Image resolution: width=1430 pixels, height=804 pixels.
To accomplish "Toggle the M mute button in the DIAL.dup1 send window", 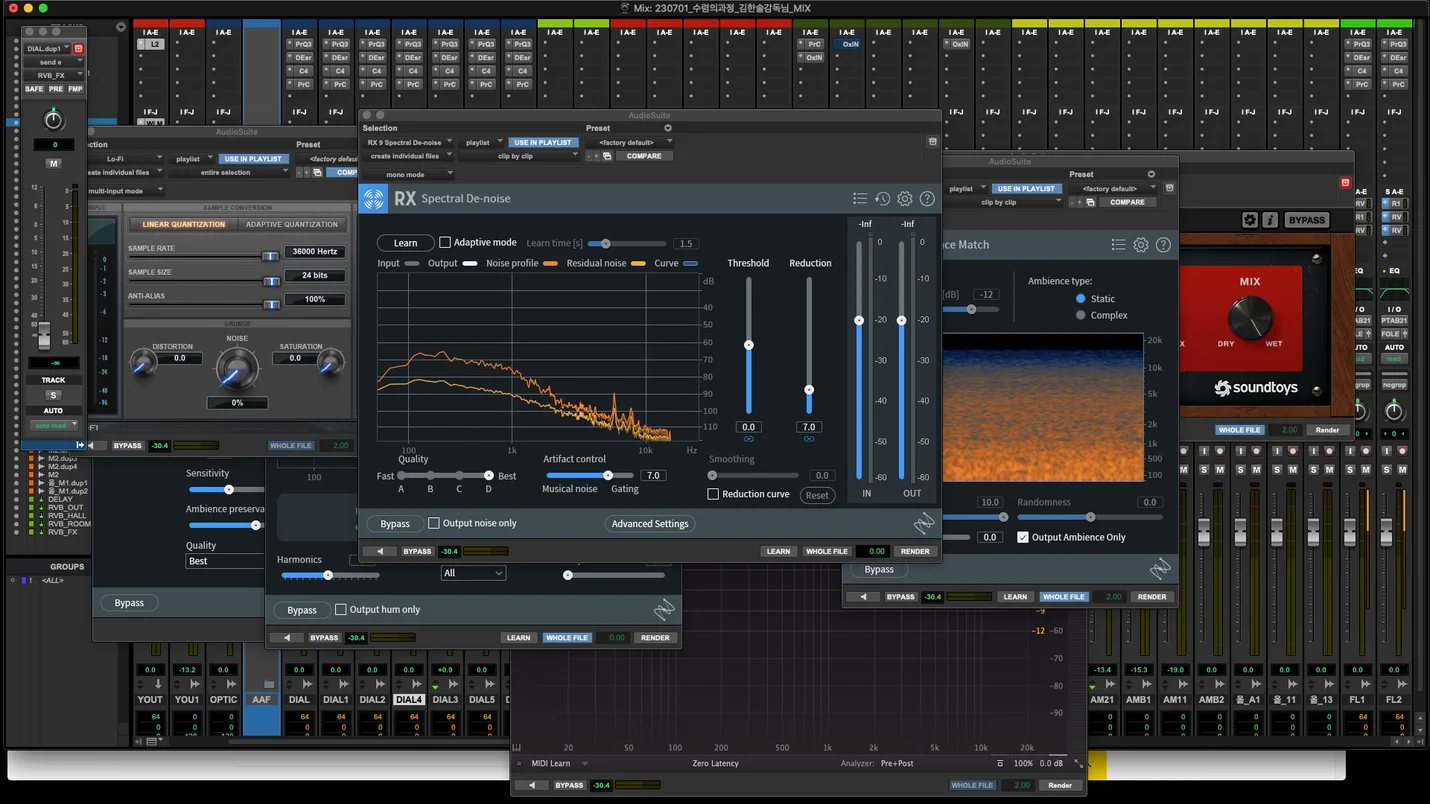I will (x=53, y=163).
